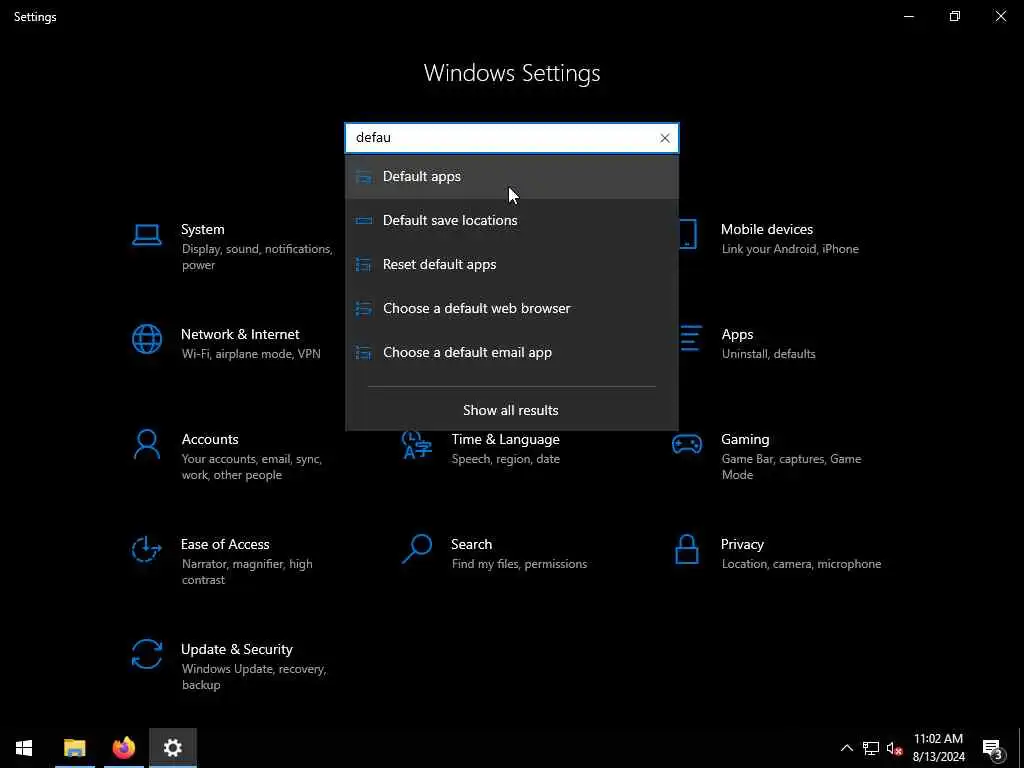Click 'Link your Android, iPhone' description
This screenshot has height=768, width=1024.
click(x=790, y=249)
